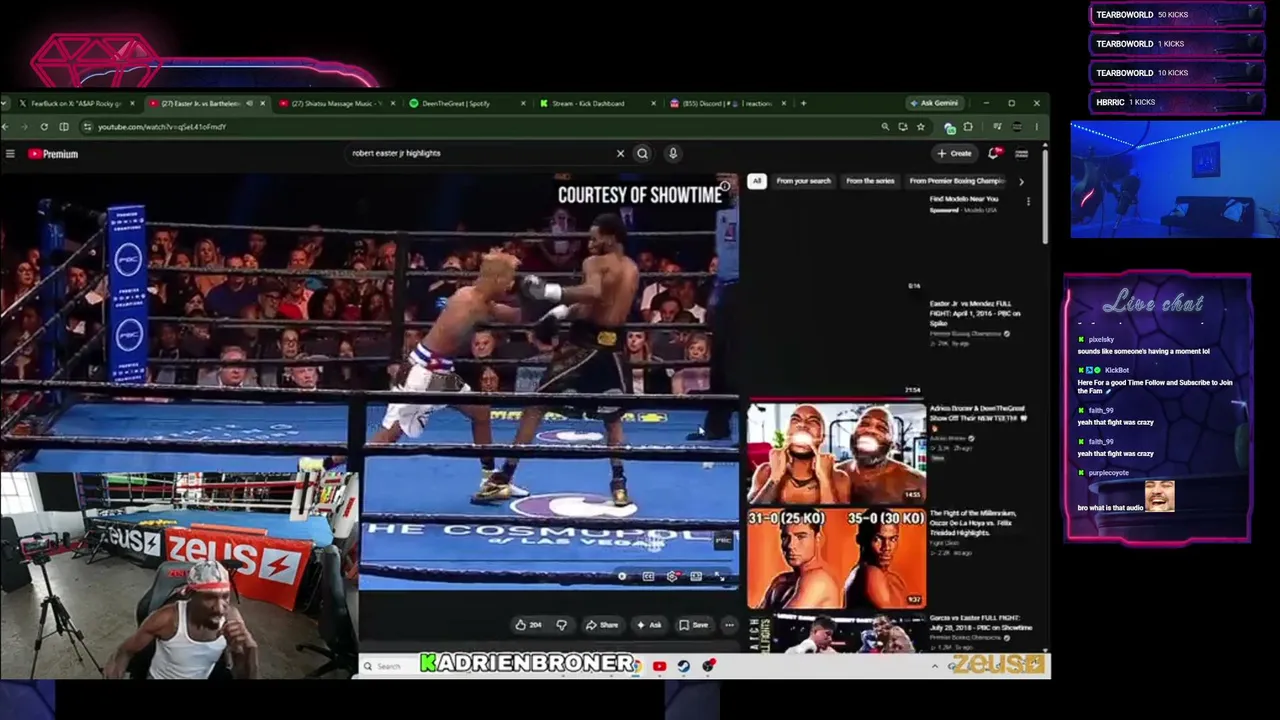This screenshot has width=1280, height=720.
Task: Click the Create button on YouTube
Action: pos(954,154)
